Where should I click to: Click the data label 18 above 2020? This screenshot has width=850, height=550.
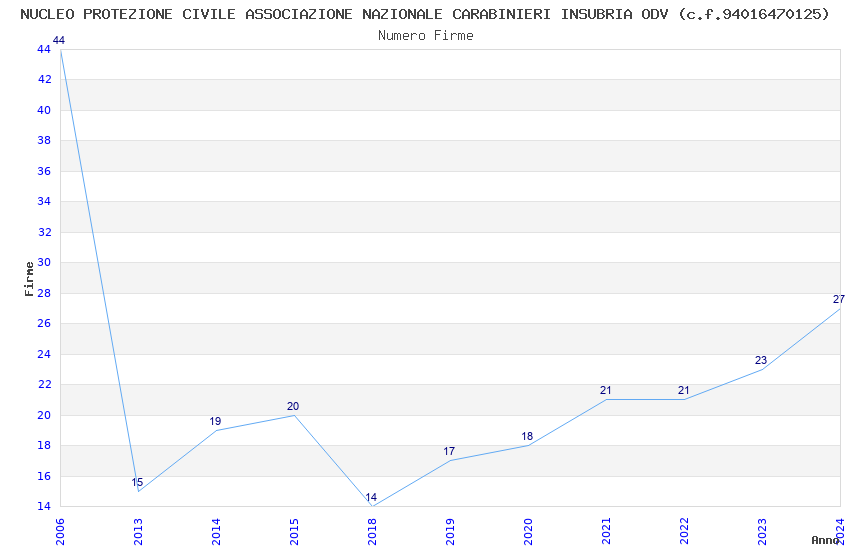click(527, 436)
